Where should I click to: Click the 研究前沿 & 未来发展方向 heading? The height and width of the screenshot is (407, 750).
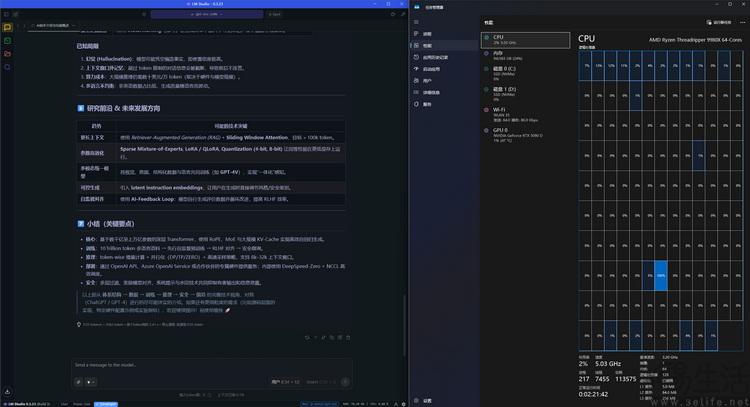tap(123, 109)
